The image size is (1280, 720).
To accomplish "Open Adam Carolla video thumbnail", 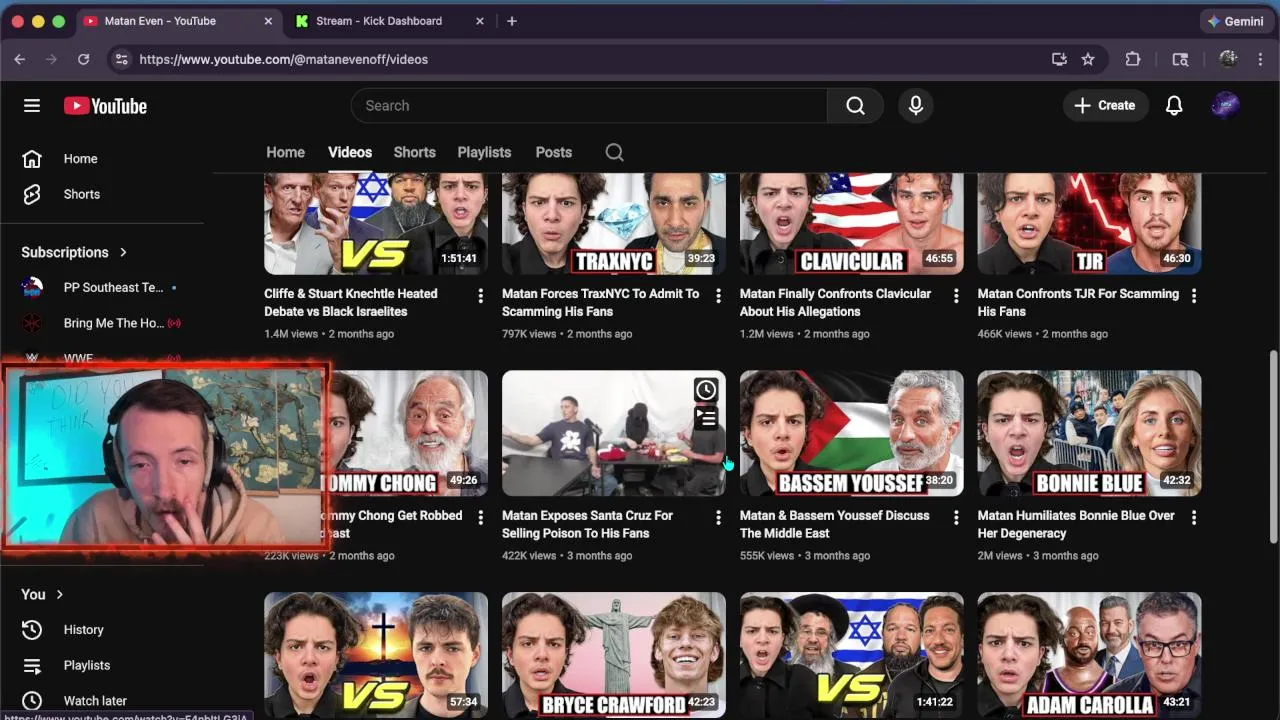I will click(1089, 655).
